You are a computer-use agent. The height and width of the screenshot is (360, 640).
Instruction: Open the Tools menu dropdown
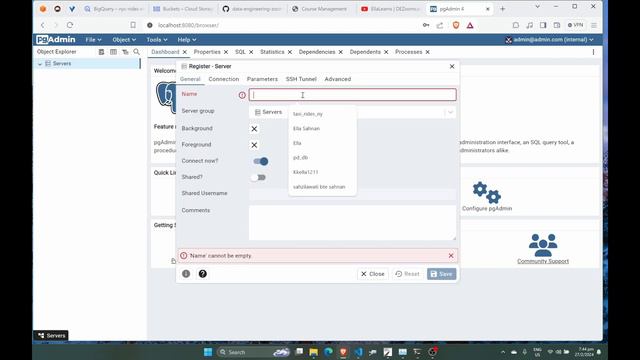[157, 40]
